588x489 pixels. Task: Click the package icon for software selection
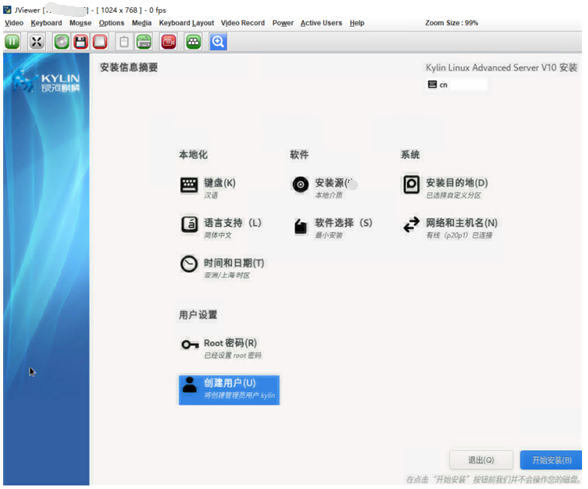pos(300,226)
